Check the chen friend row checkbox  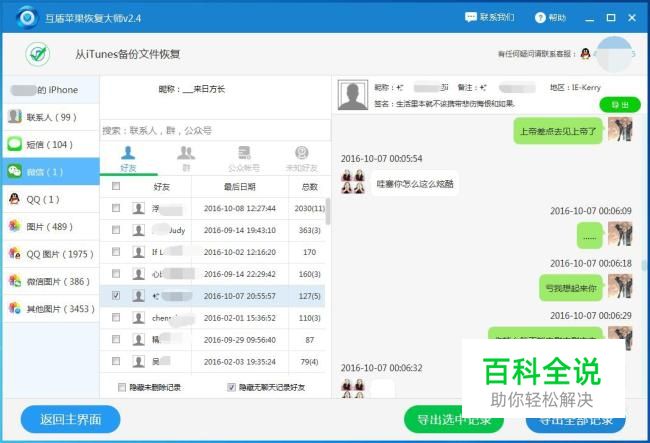point(116,317)
